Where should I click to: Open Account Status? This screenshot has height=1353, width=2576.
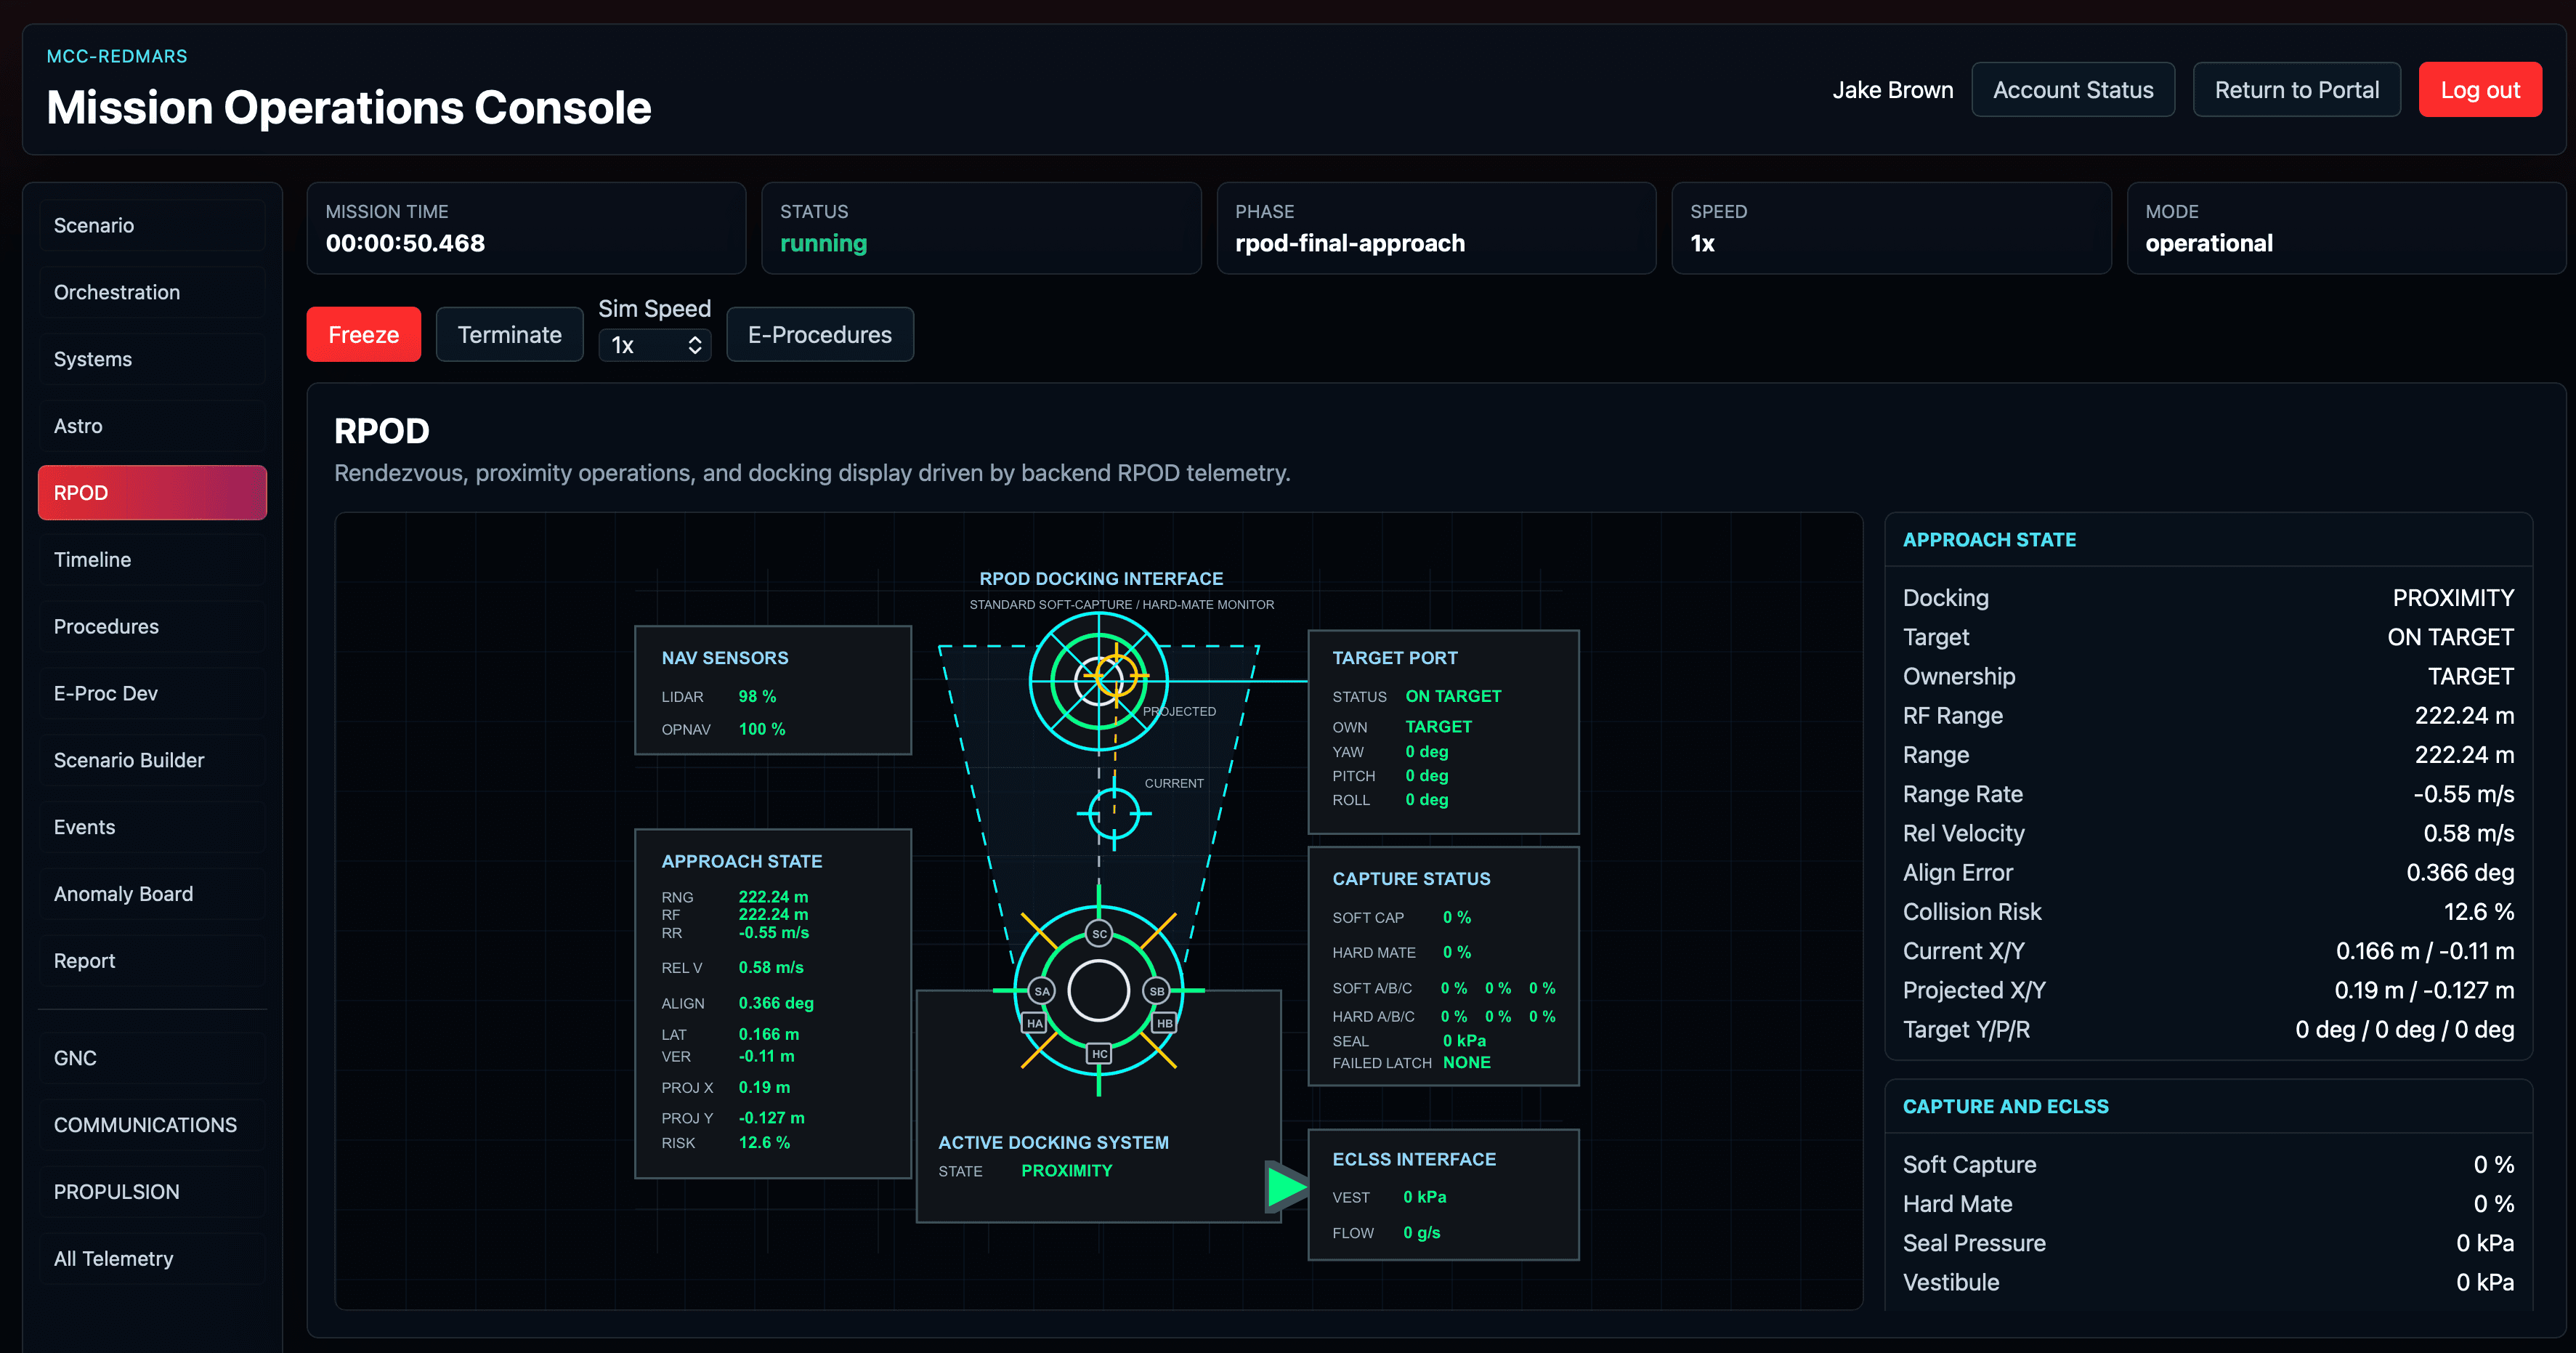[2073, 90]
